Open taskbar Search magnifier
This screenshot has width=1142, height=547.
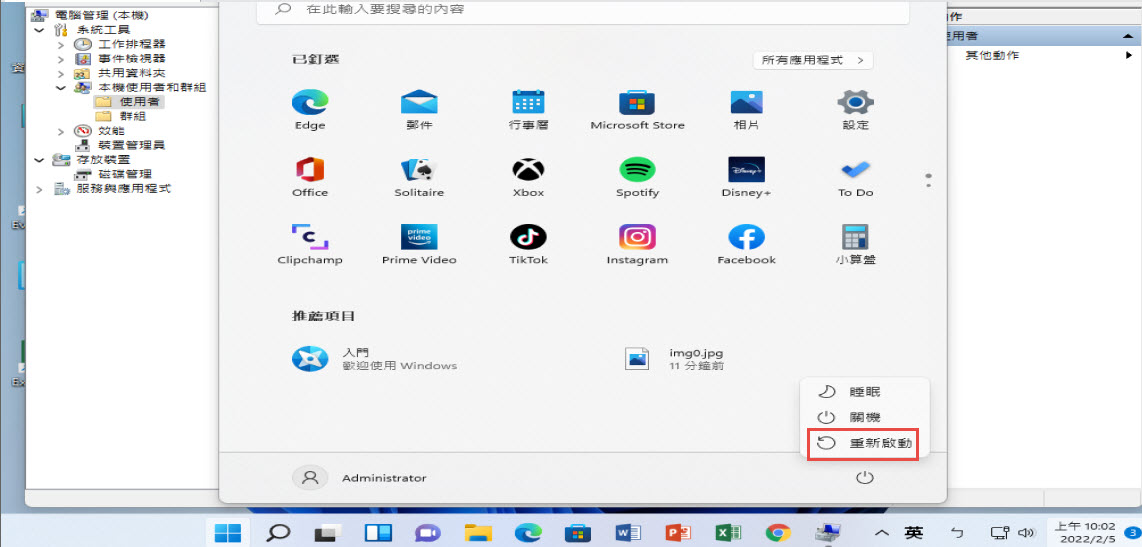[277, 533]
